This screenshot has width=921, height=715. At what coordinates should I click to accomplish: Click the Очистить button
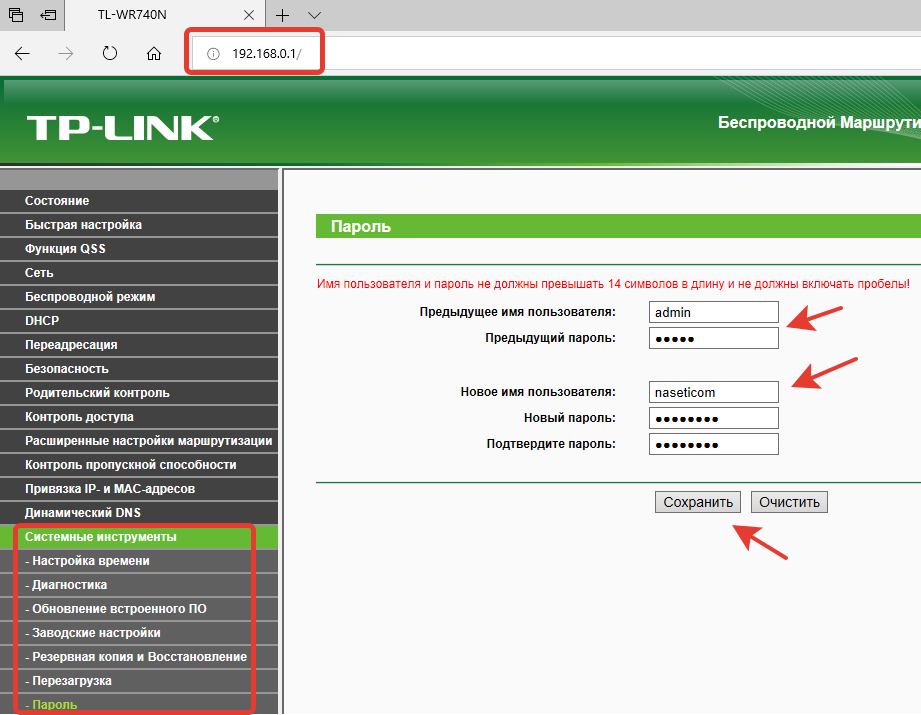coord(789,502)
